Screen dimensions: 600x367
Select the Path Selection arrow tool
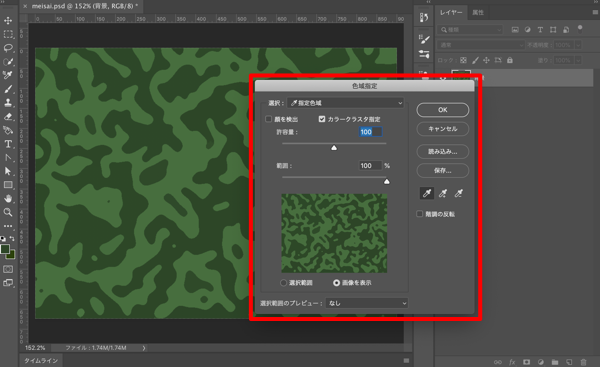point(8,171)
